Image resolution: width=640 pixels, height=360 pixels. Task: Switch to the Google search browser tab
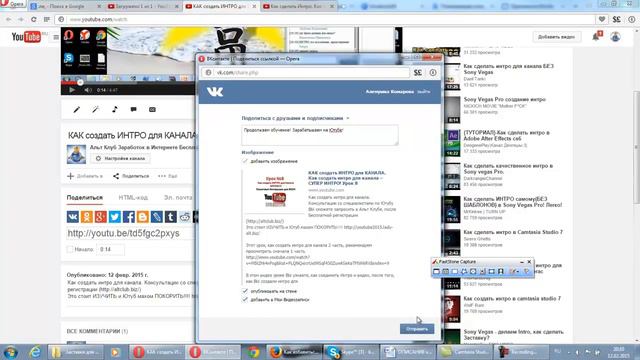65,7
